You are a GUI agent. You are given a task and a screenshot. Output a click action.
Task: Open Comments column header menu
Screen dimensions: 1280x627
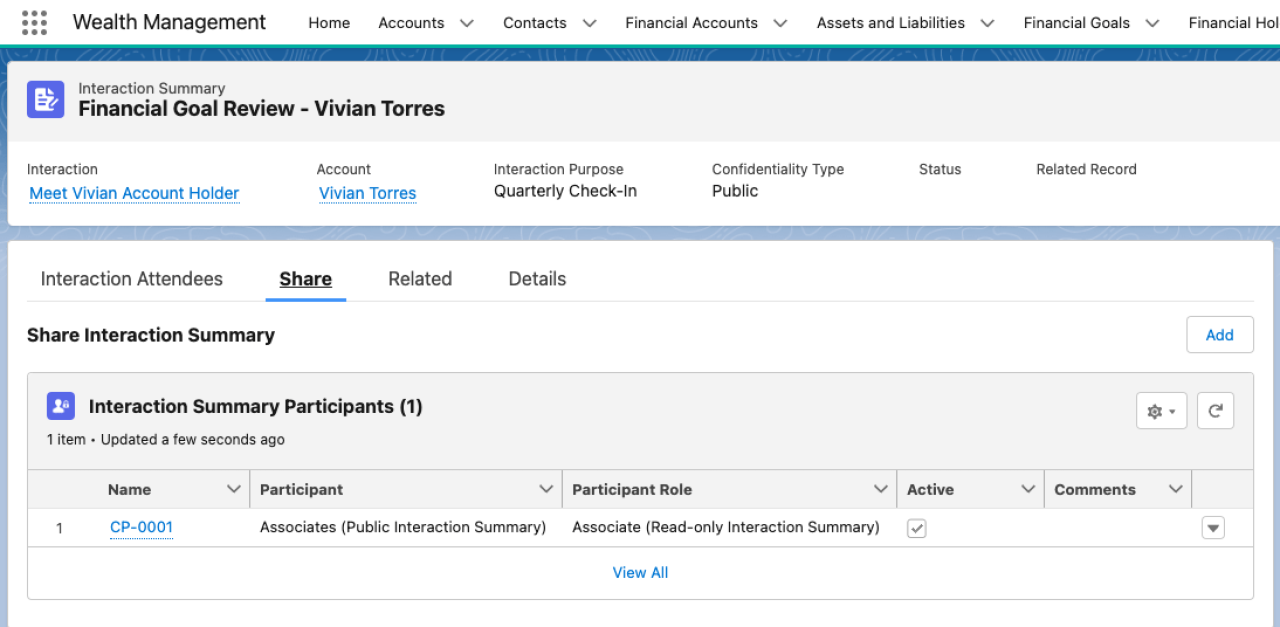pos(1176,489)
